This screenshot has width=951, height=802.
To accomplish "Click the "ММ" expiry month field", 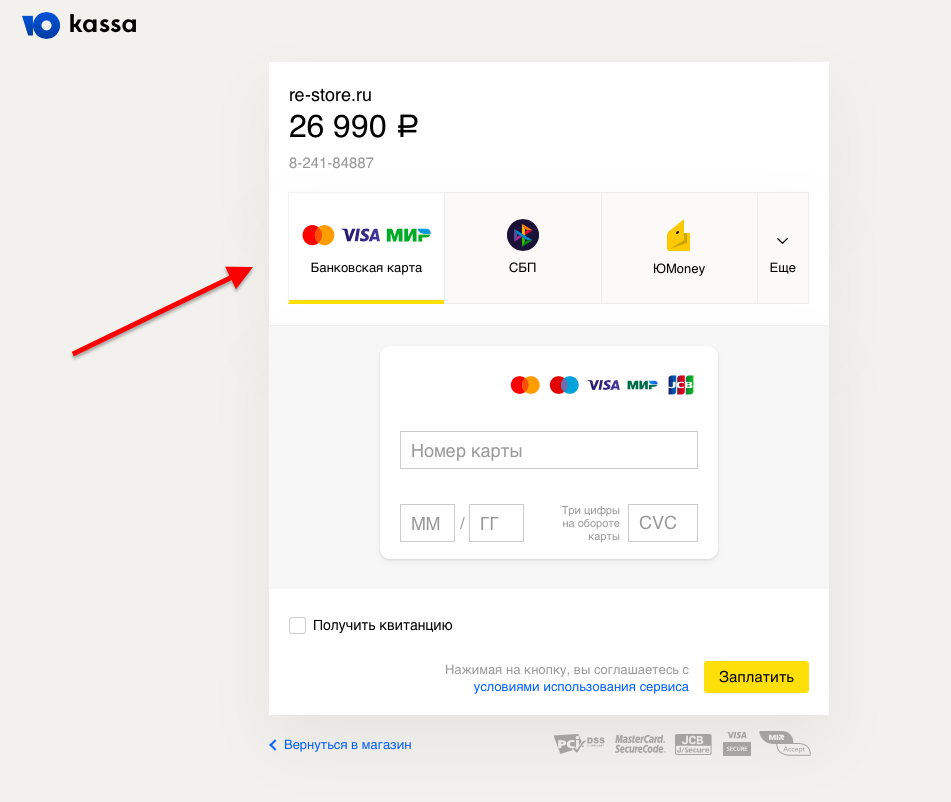I will 427,523.
